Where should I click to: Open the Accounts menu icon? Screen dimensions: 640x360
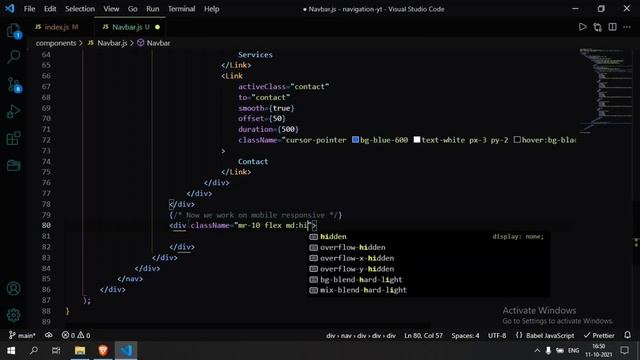[x=13, y=289]
